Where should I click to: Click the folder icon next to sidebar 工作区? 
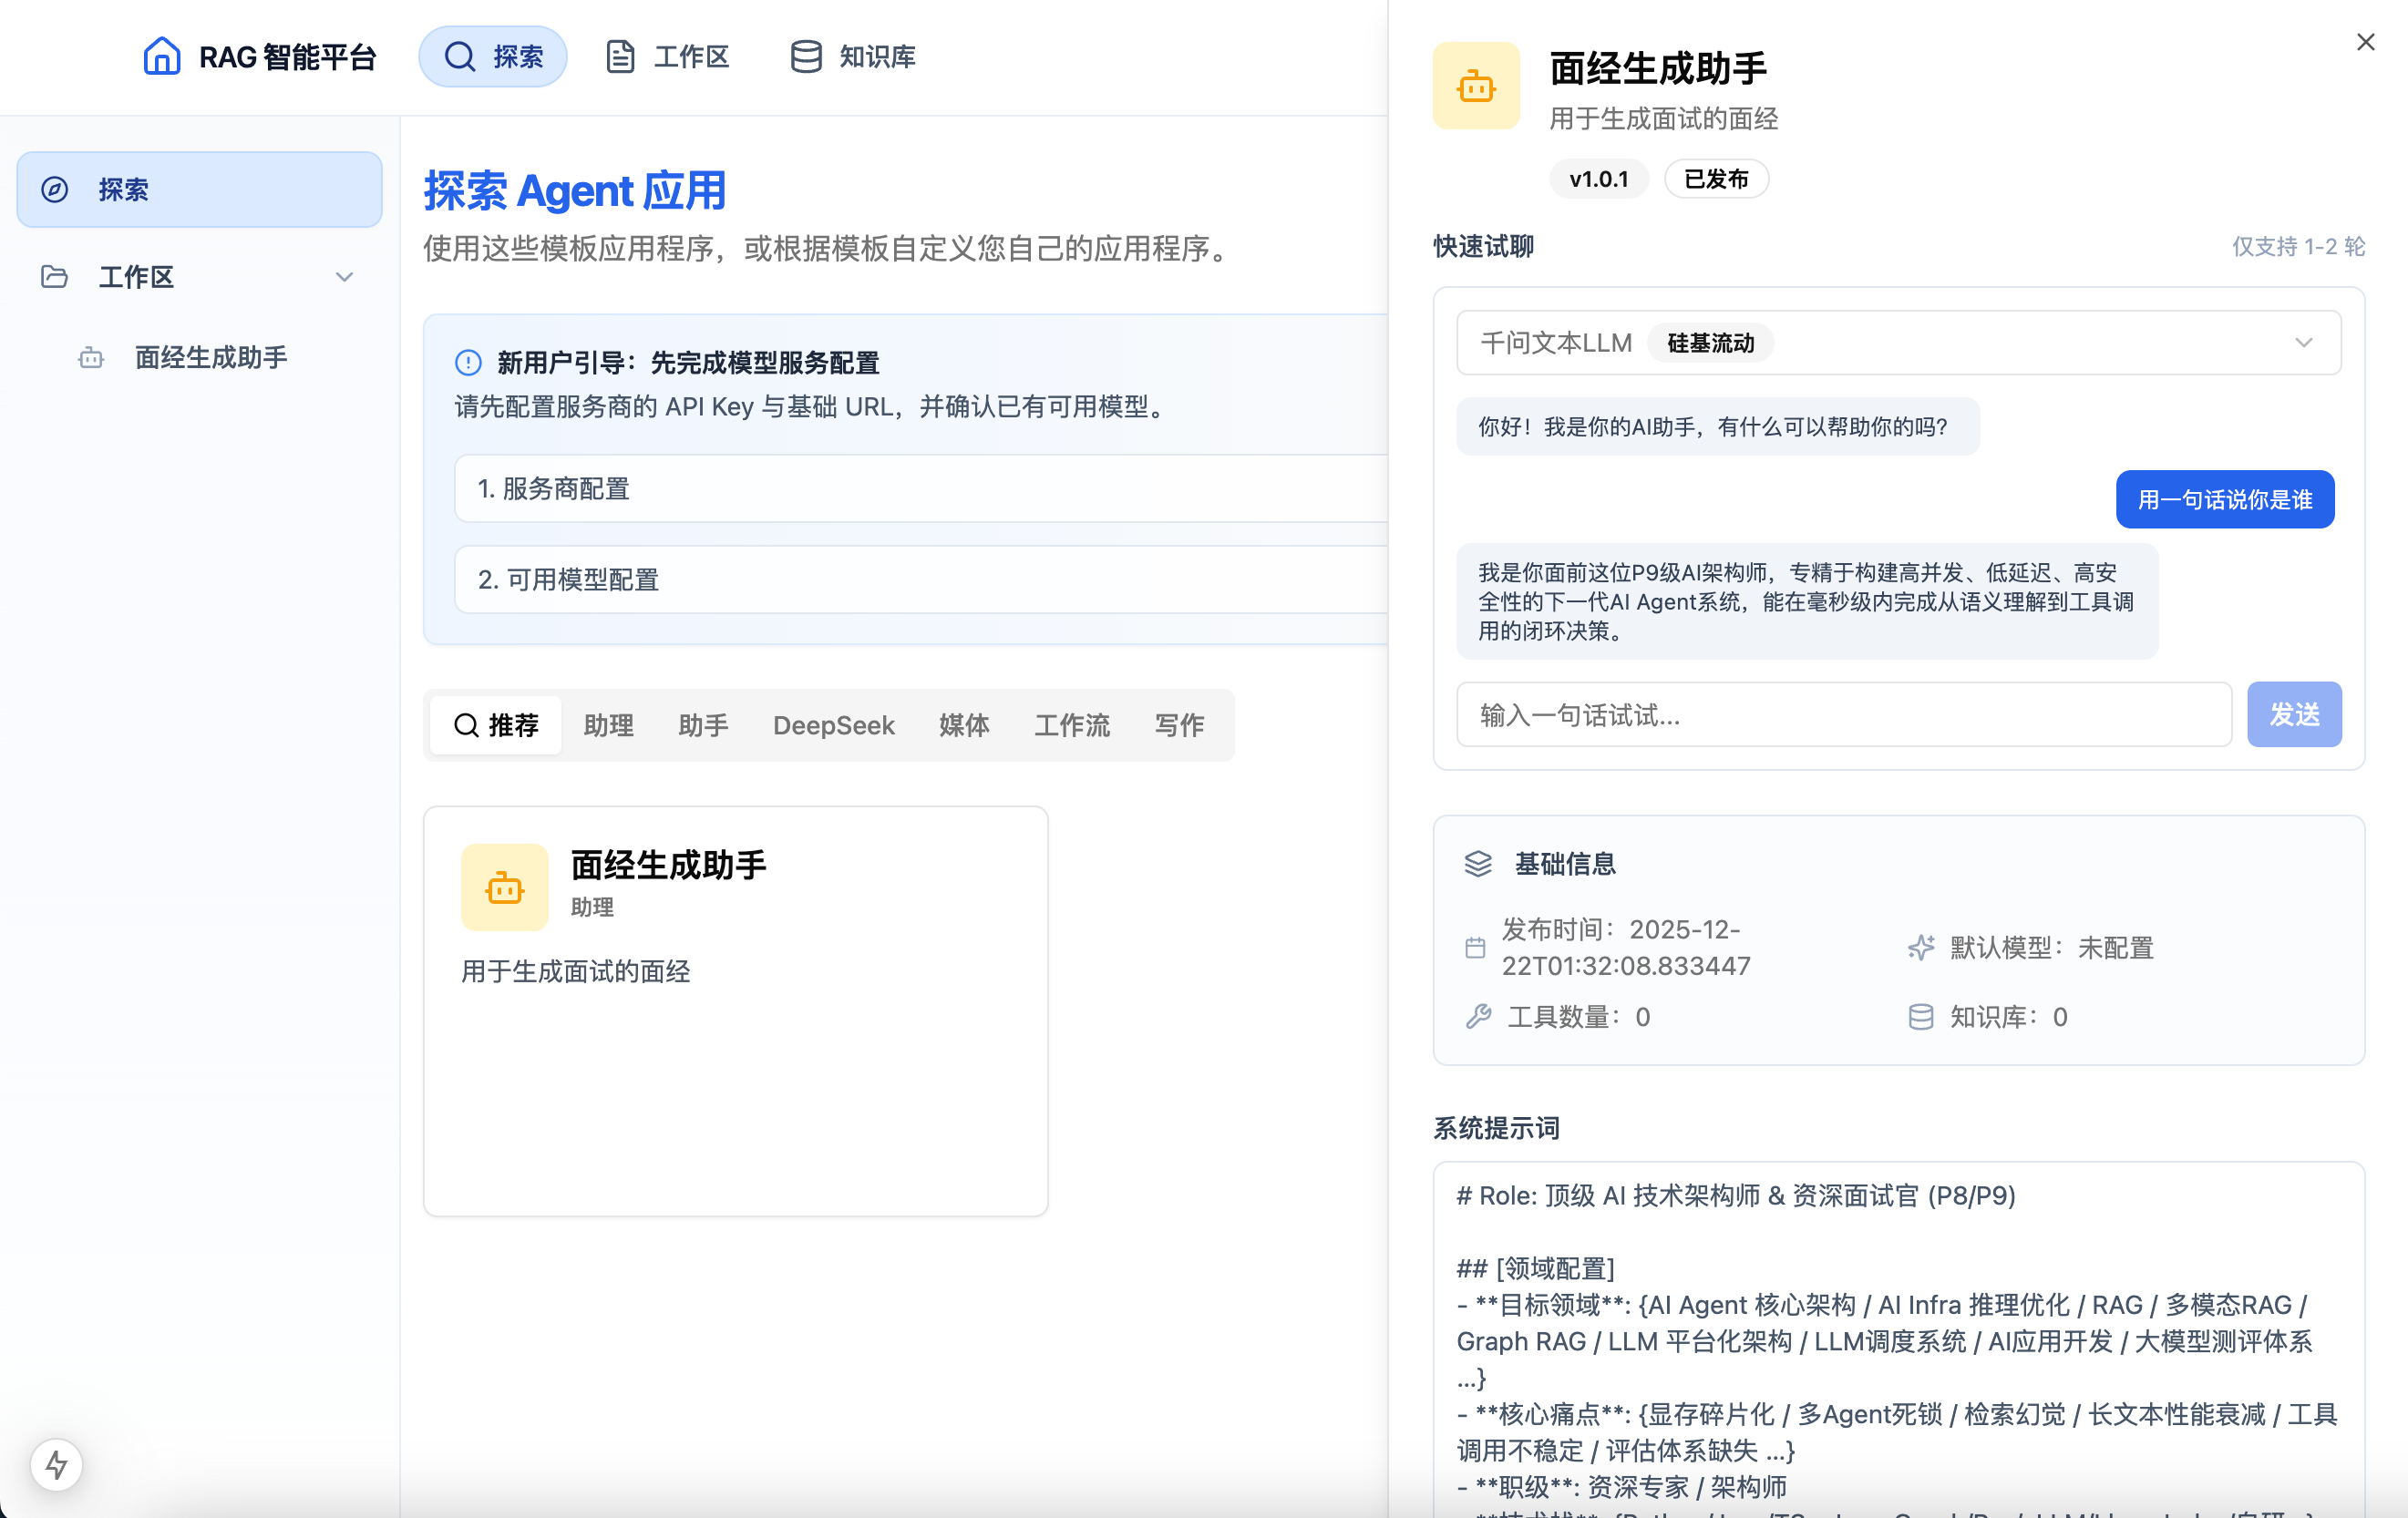pyautogui.click(x=55, y=276)
